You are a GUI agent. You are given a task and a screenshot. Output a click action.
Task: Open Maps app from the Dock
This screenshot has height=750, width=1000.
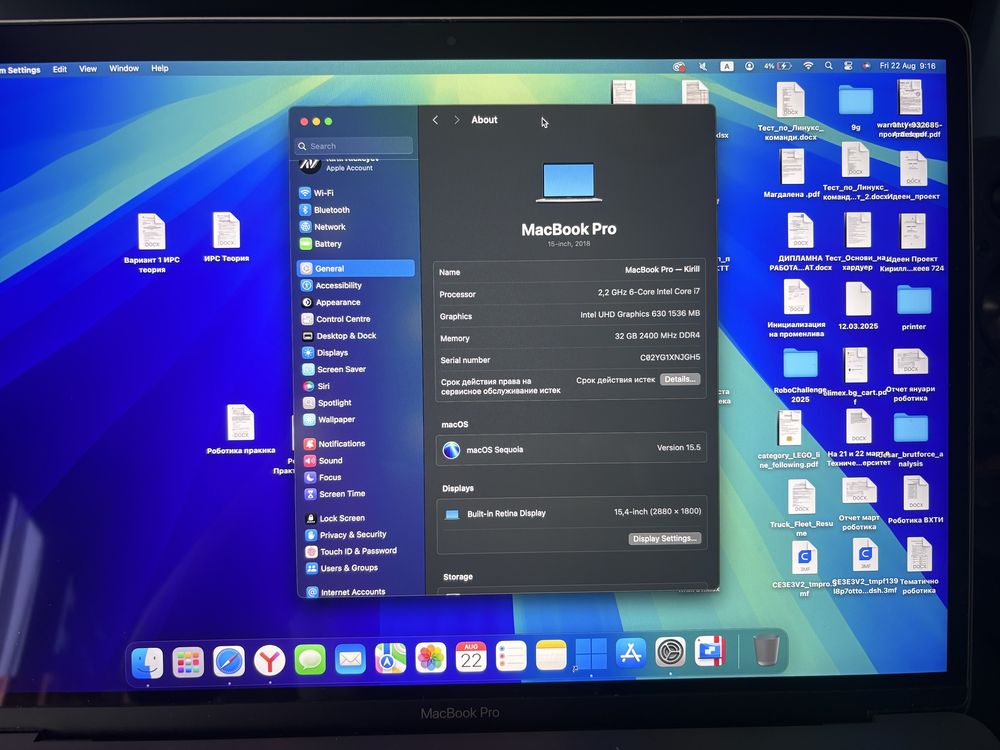tap(390, 658)
